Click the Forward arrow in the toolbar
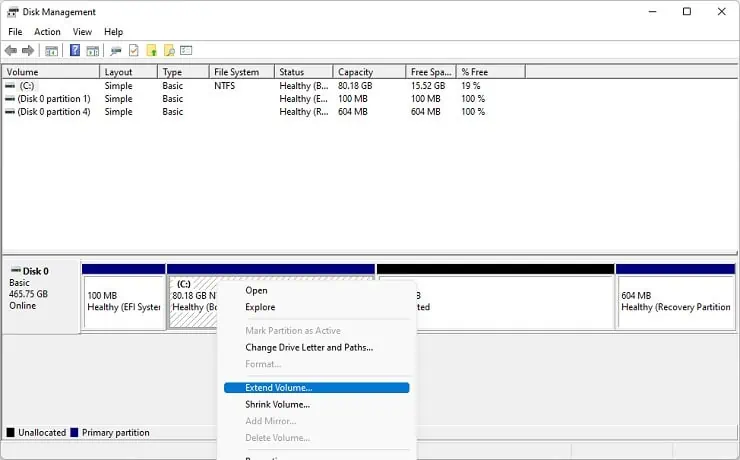 tap(27, 51)
